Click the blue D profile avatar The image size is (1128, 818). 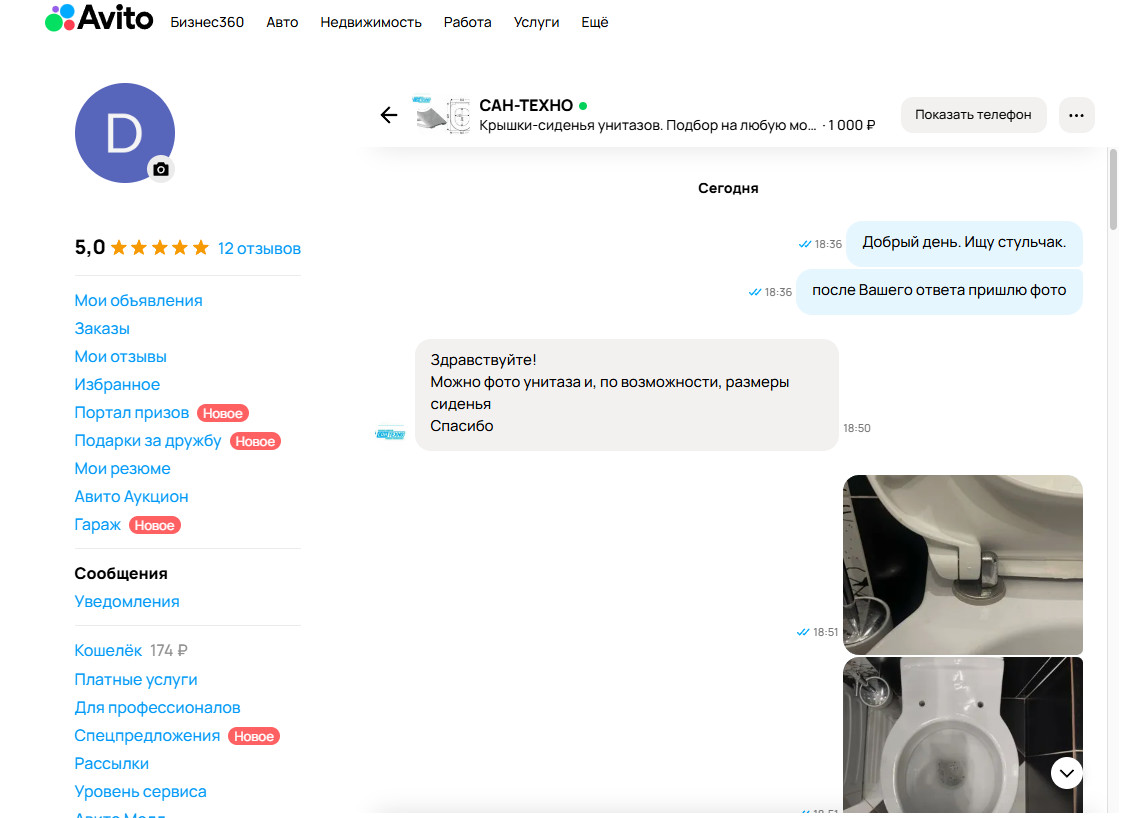[124, 133]
